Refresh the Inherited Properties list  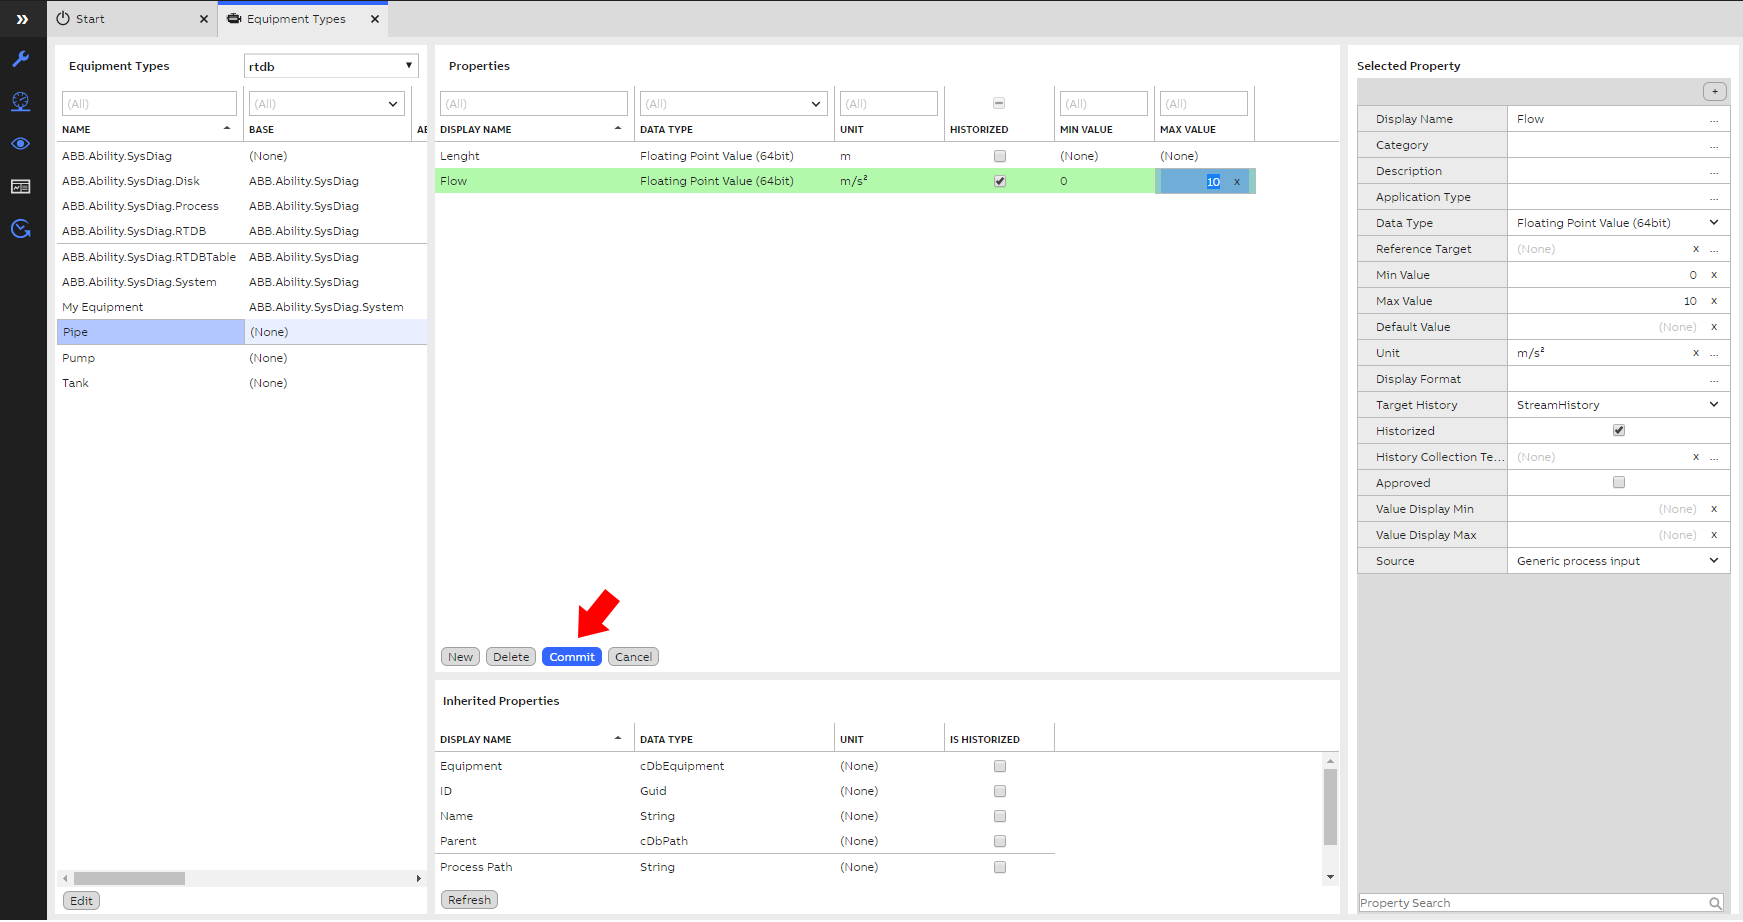click(x=469, y=900)
